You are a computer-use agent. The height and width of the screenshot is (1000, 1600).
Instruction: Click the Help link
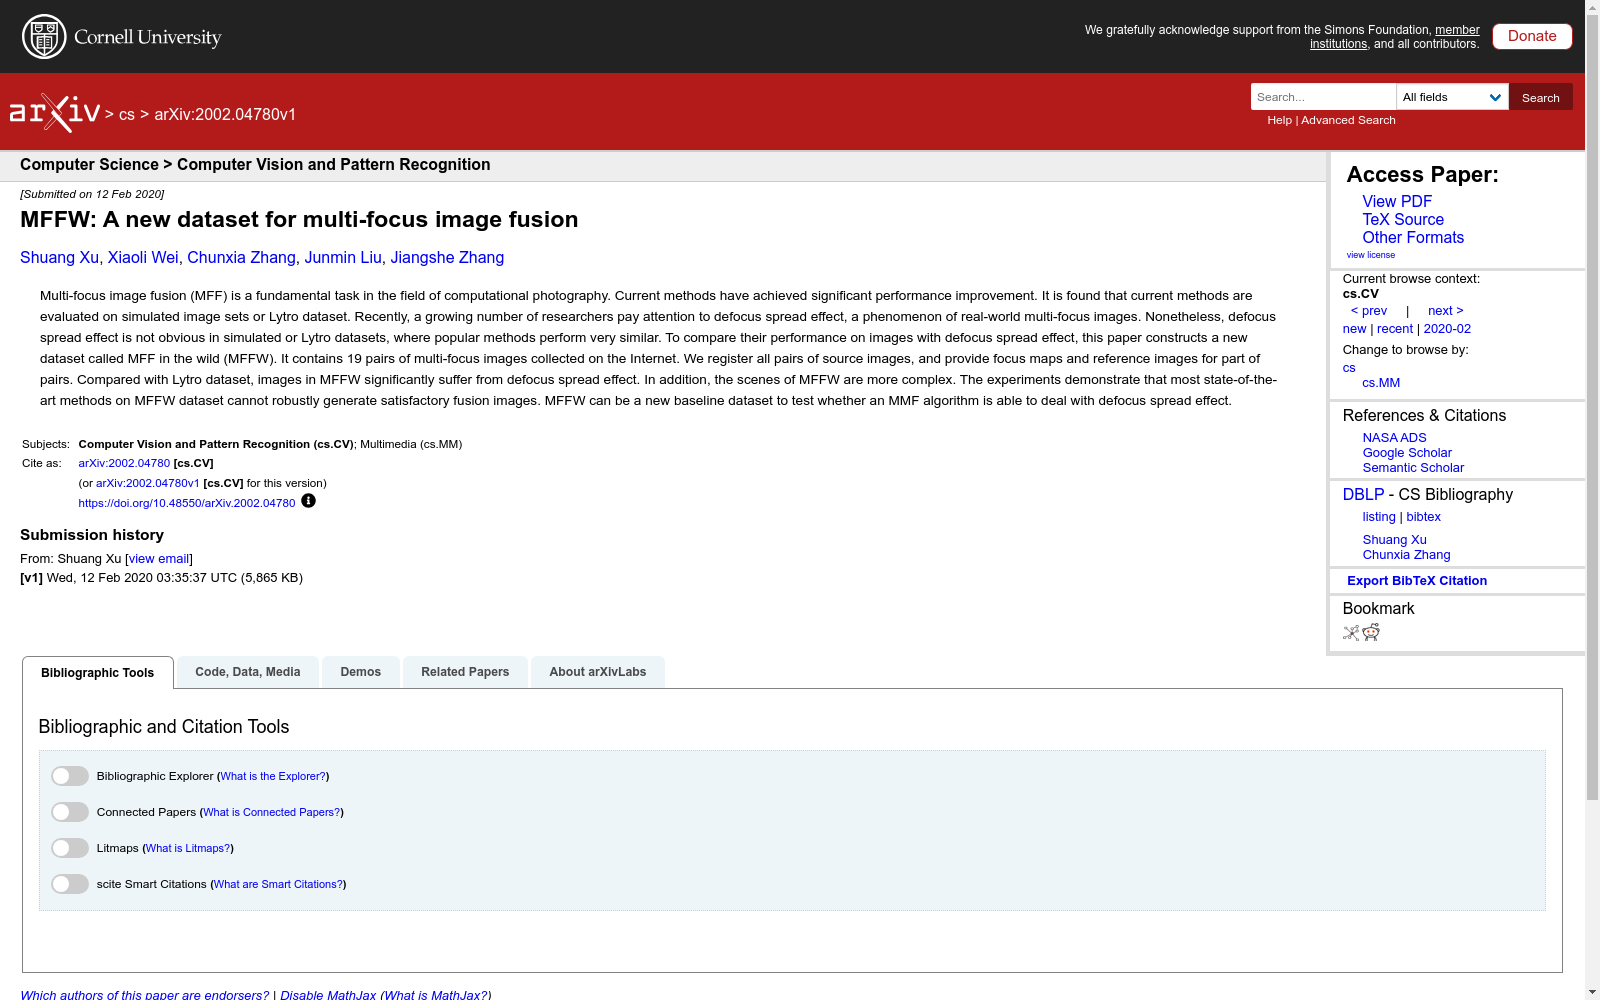(x=1280, y=120)
